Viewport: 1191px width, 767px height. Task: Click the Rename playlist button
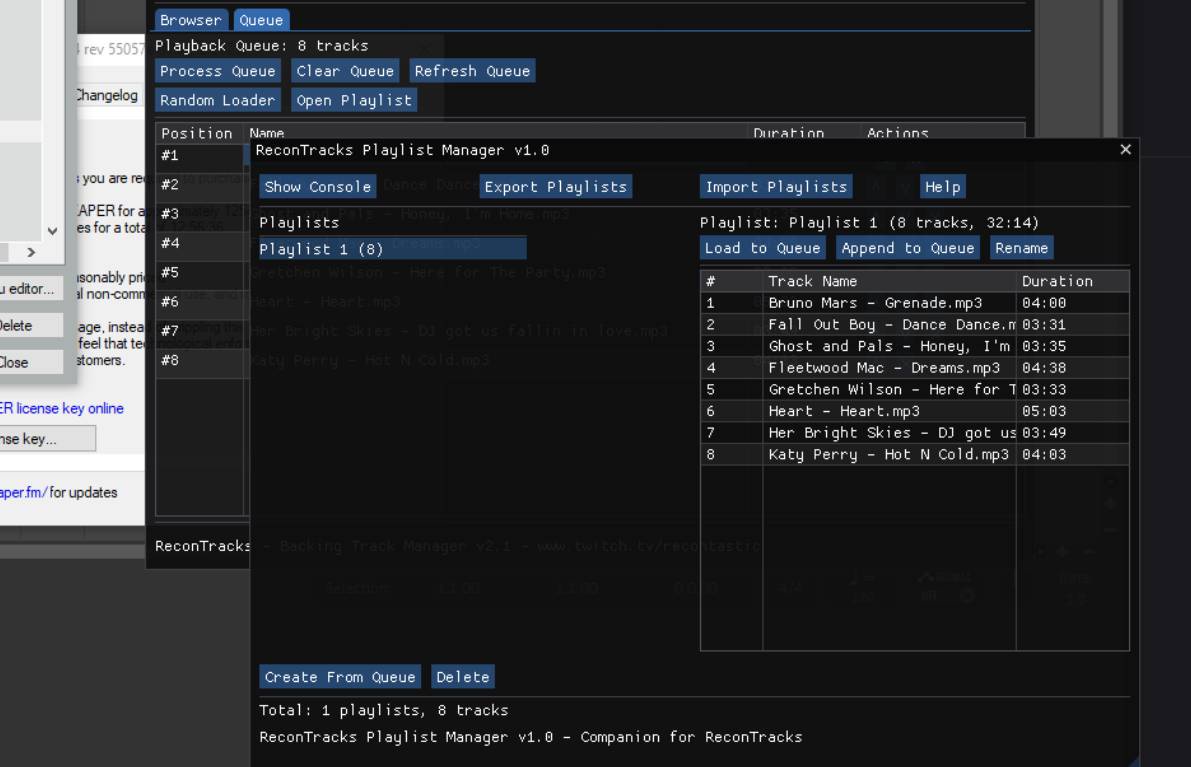tap(1021, 248)
